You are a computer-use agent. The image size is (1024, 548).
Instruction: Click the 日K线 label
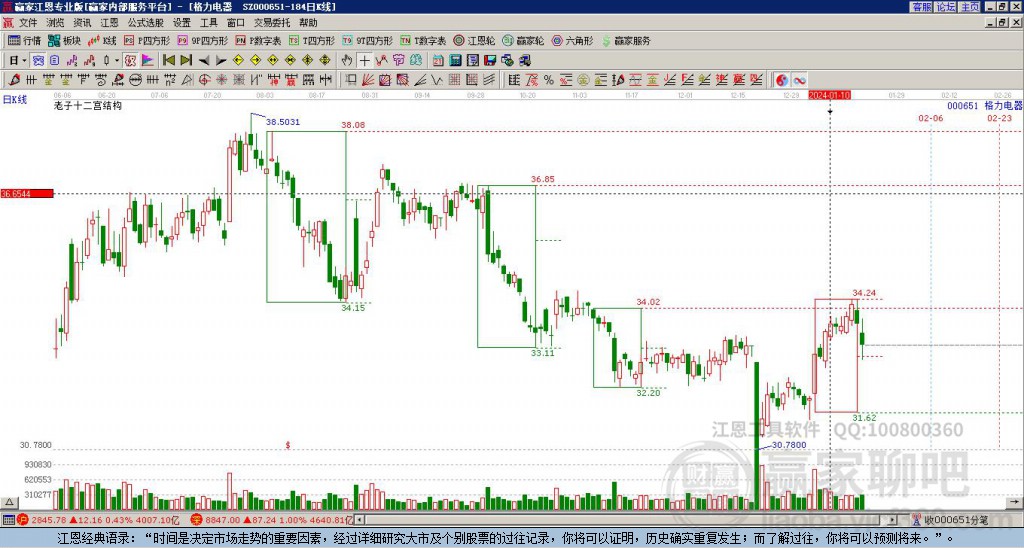(x=15, y=99)
